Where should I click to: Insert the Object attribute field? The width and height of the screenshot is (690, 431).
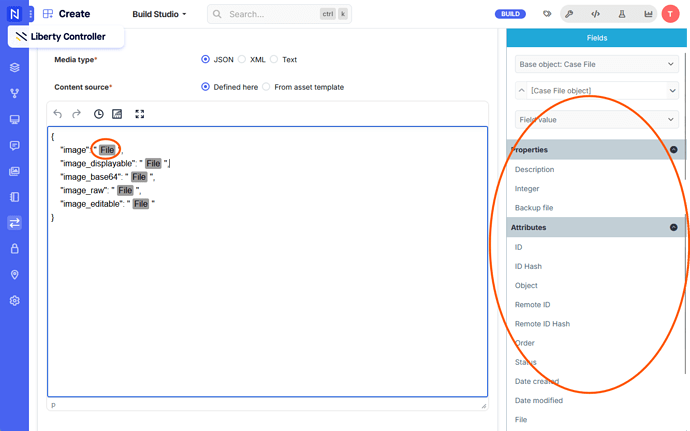(526, 285)
